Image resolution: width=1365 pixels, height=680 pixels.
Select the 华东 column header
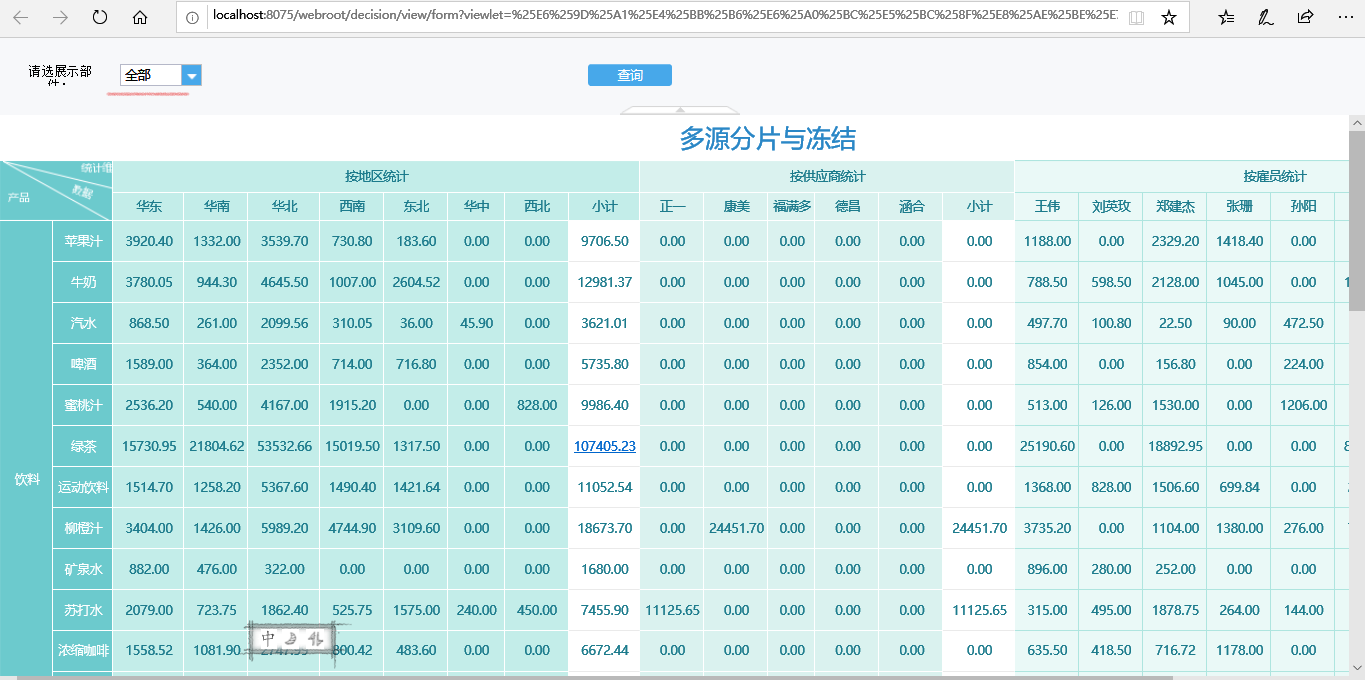pos(149,206)
